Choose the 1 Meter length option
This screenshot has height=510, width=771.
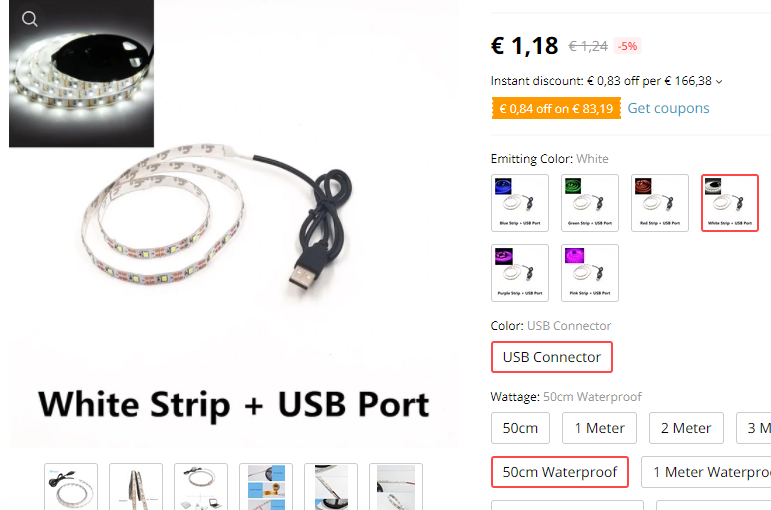599,428
